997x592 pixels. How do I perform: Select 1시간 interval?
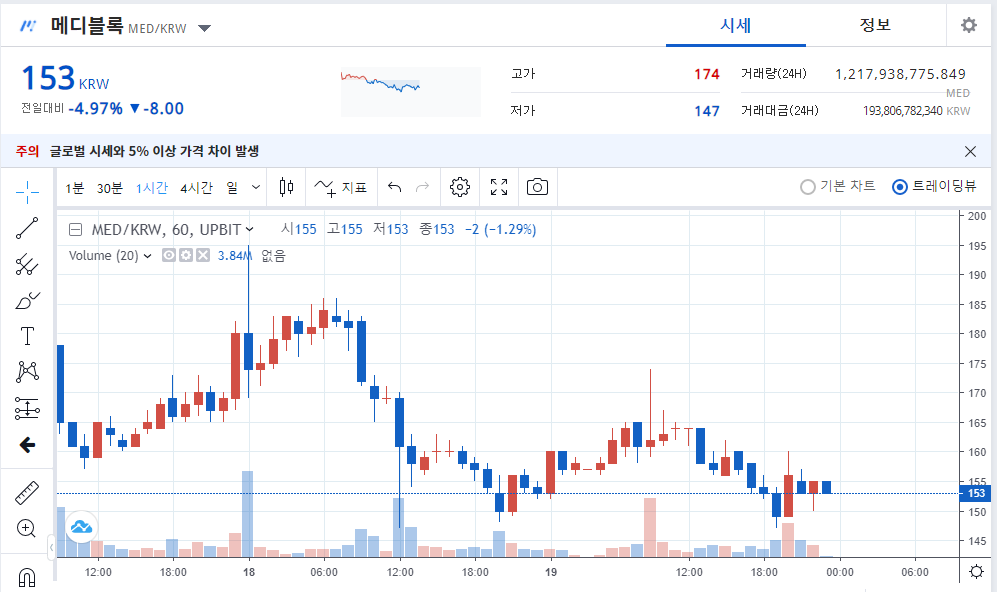coord(151,188)
